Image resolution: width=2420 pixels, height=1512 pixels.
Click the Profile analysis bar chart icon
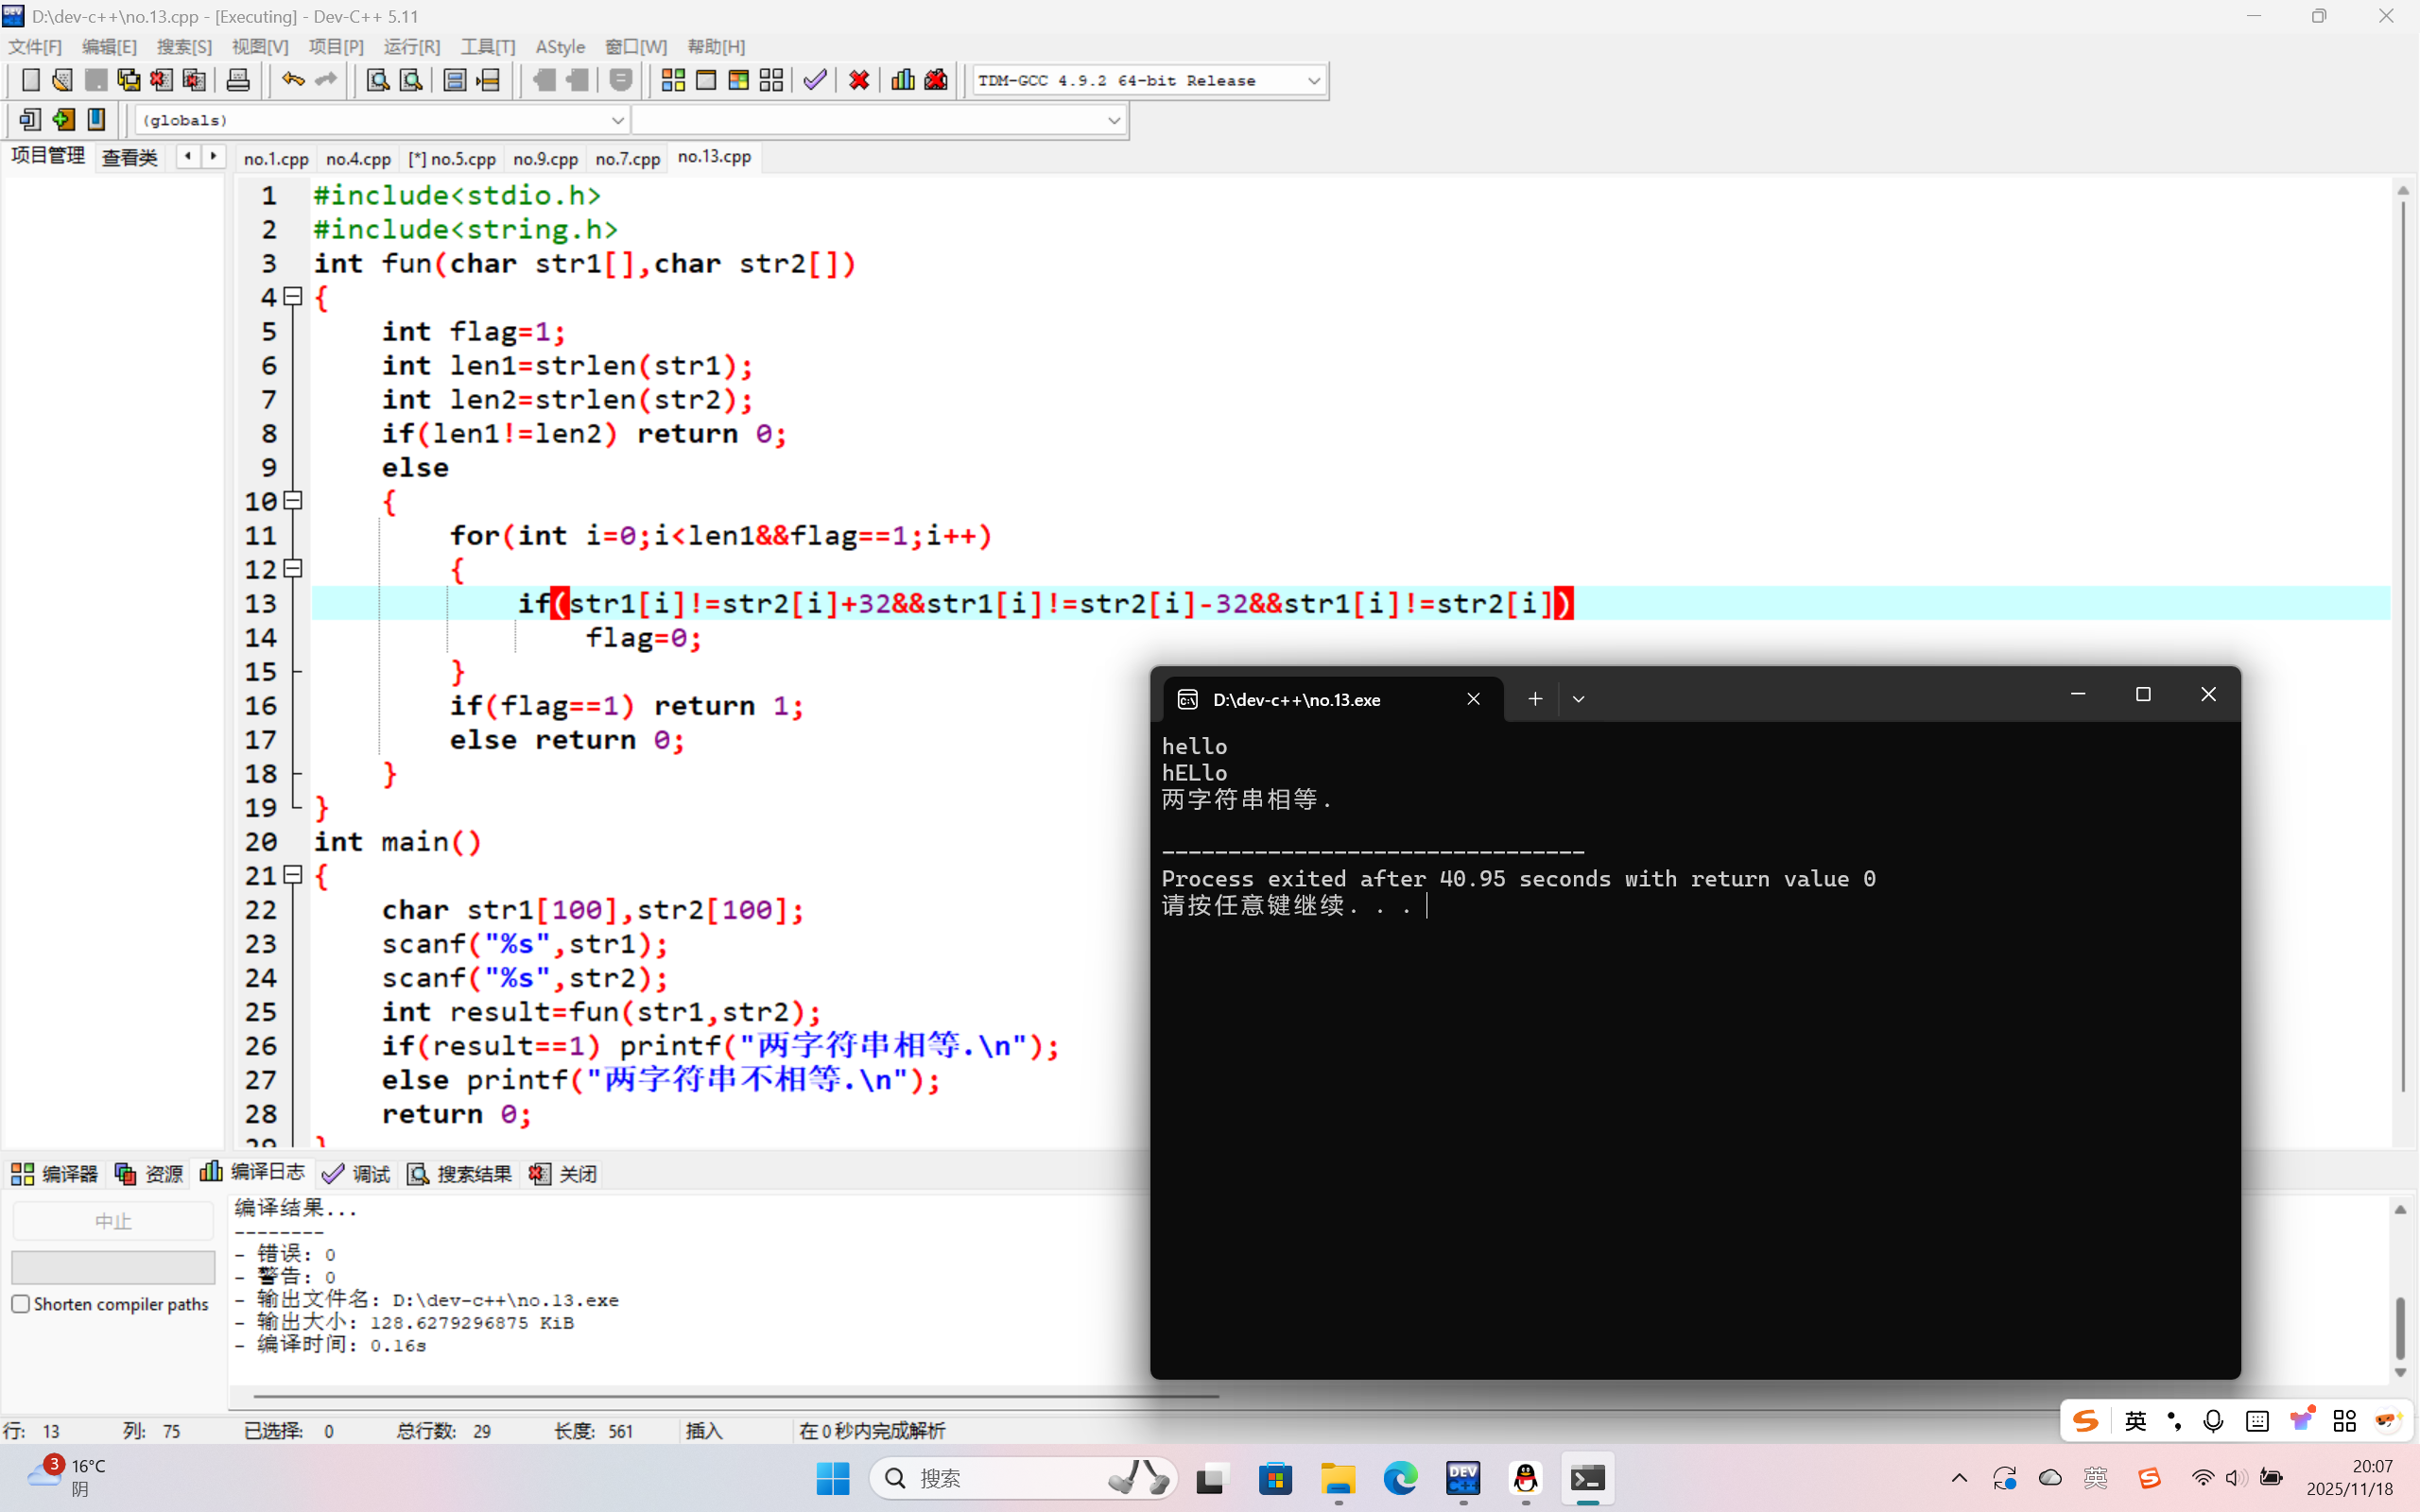pyautogui.click(x=902, y=80)
